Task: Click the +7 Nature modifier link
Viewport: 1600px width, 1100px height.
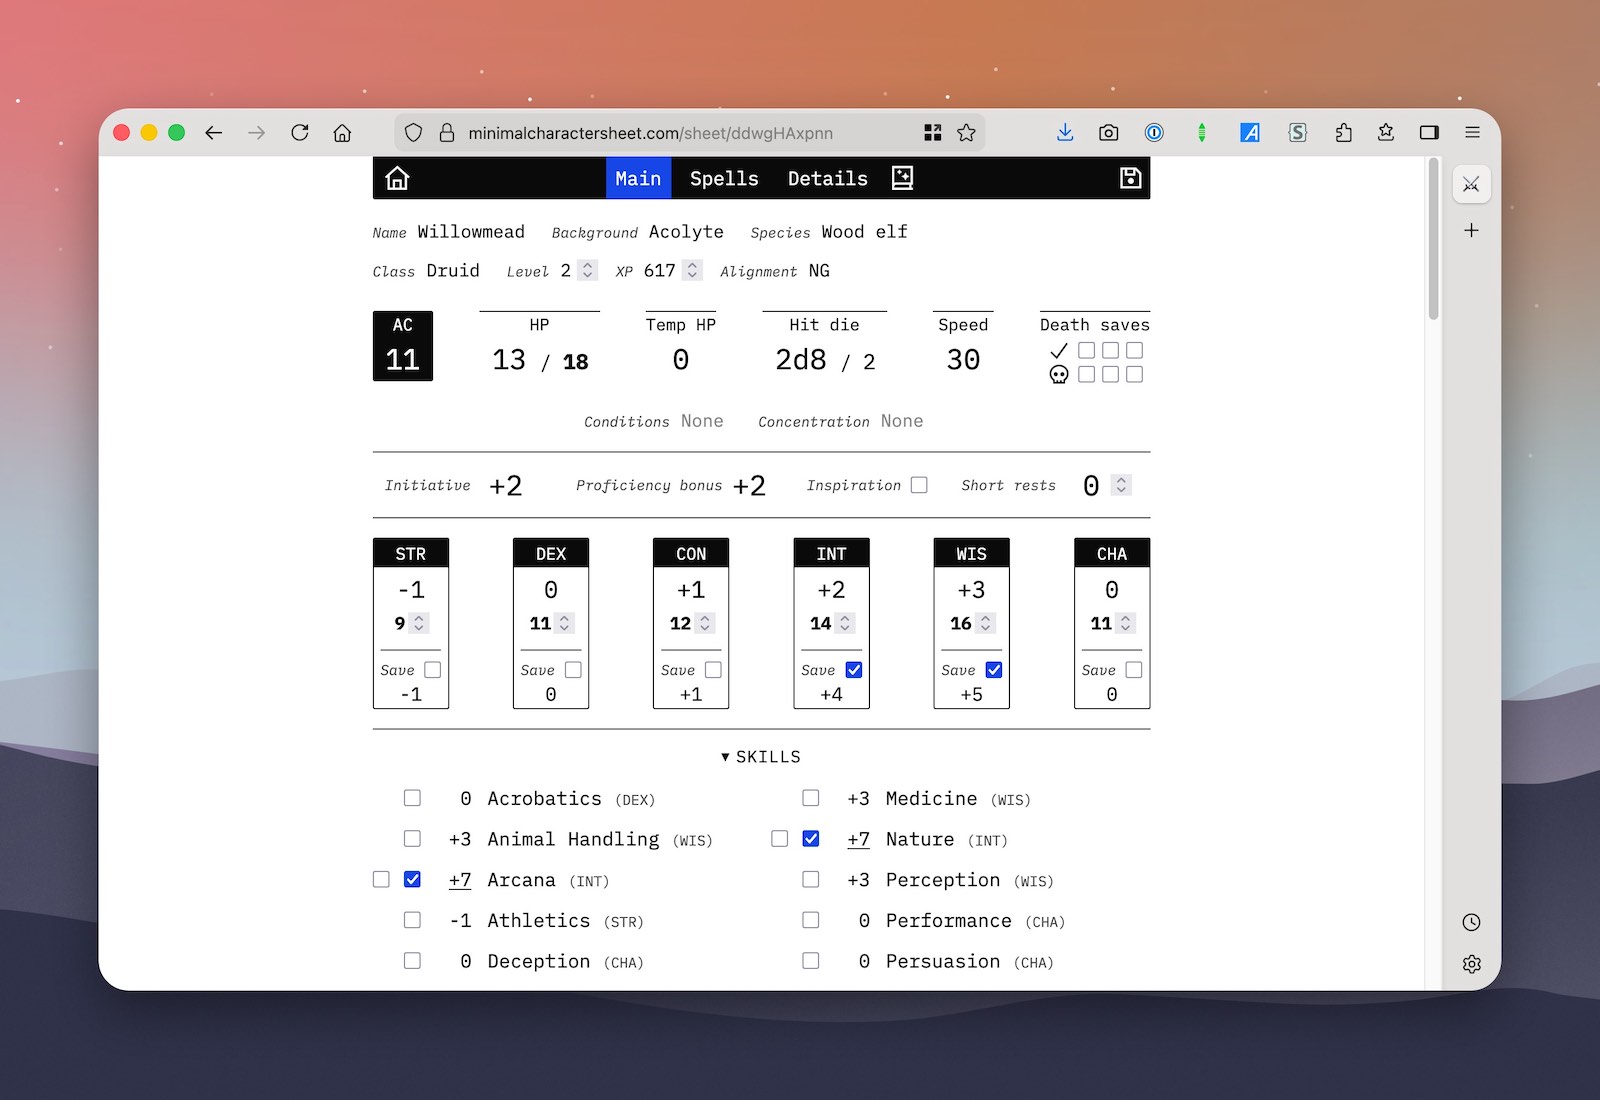Action: click(857, 840)
